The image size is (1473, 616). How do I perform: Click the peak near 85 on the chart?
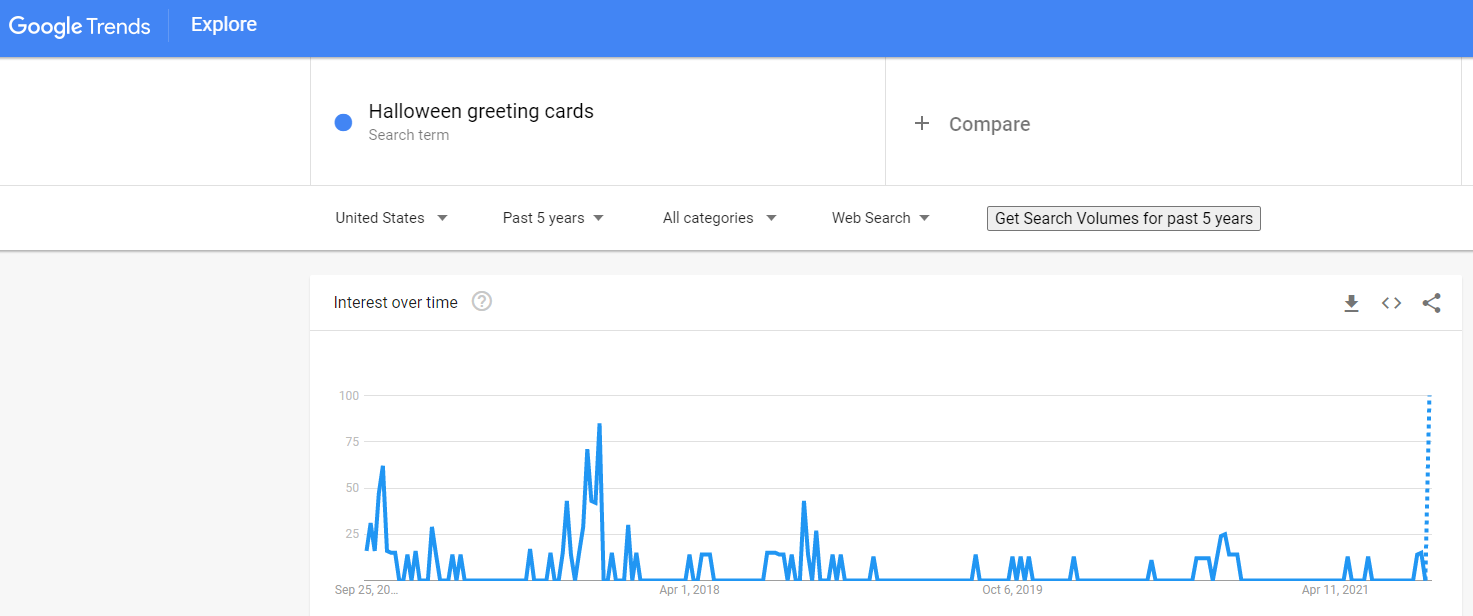click(599, 425)
